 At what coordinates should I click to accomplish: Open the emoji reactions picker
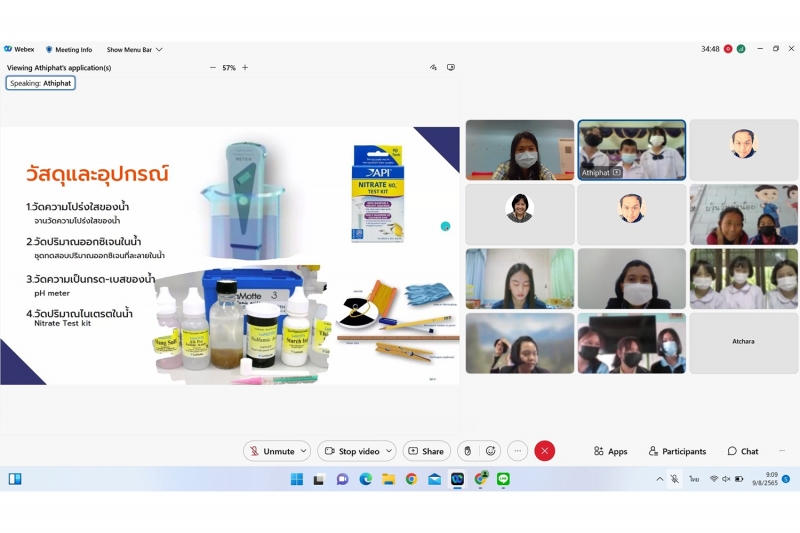tap(491, 451)
